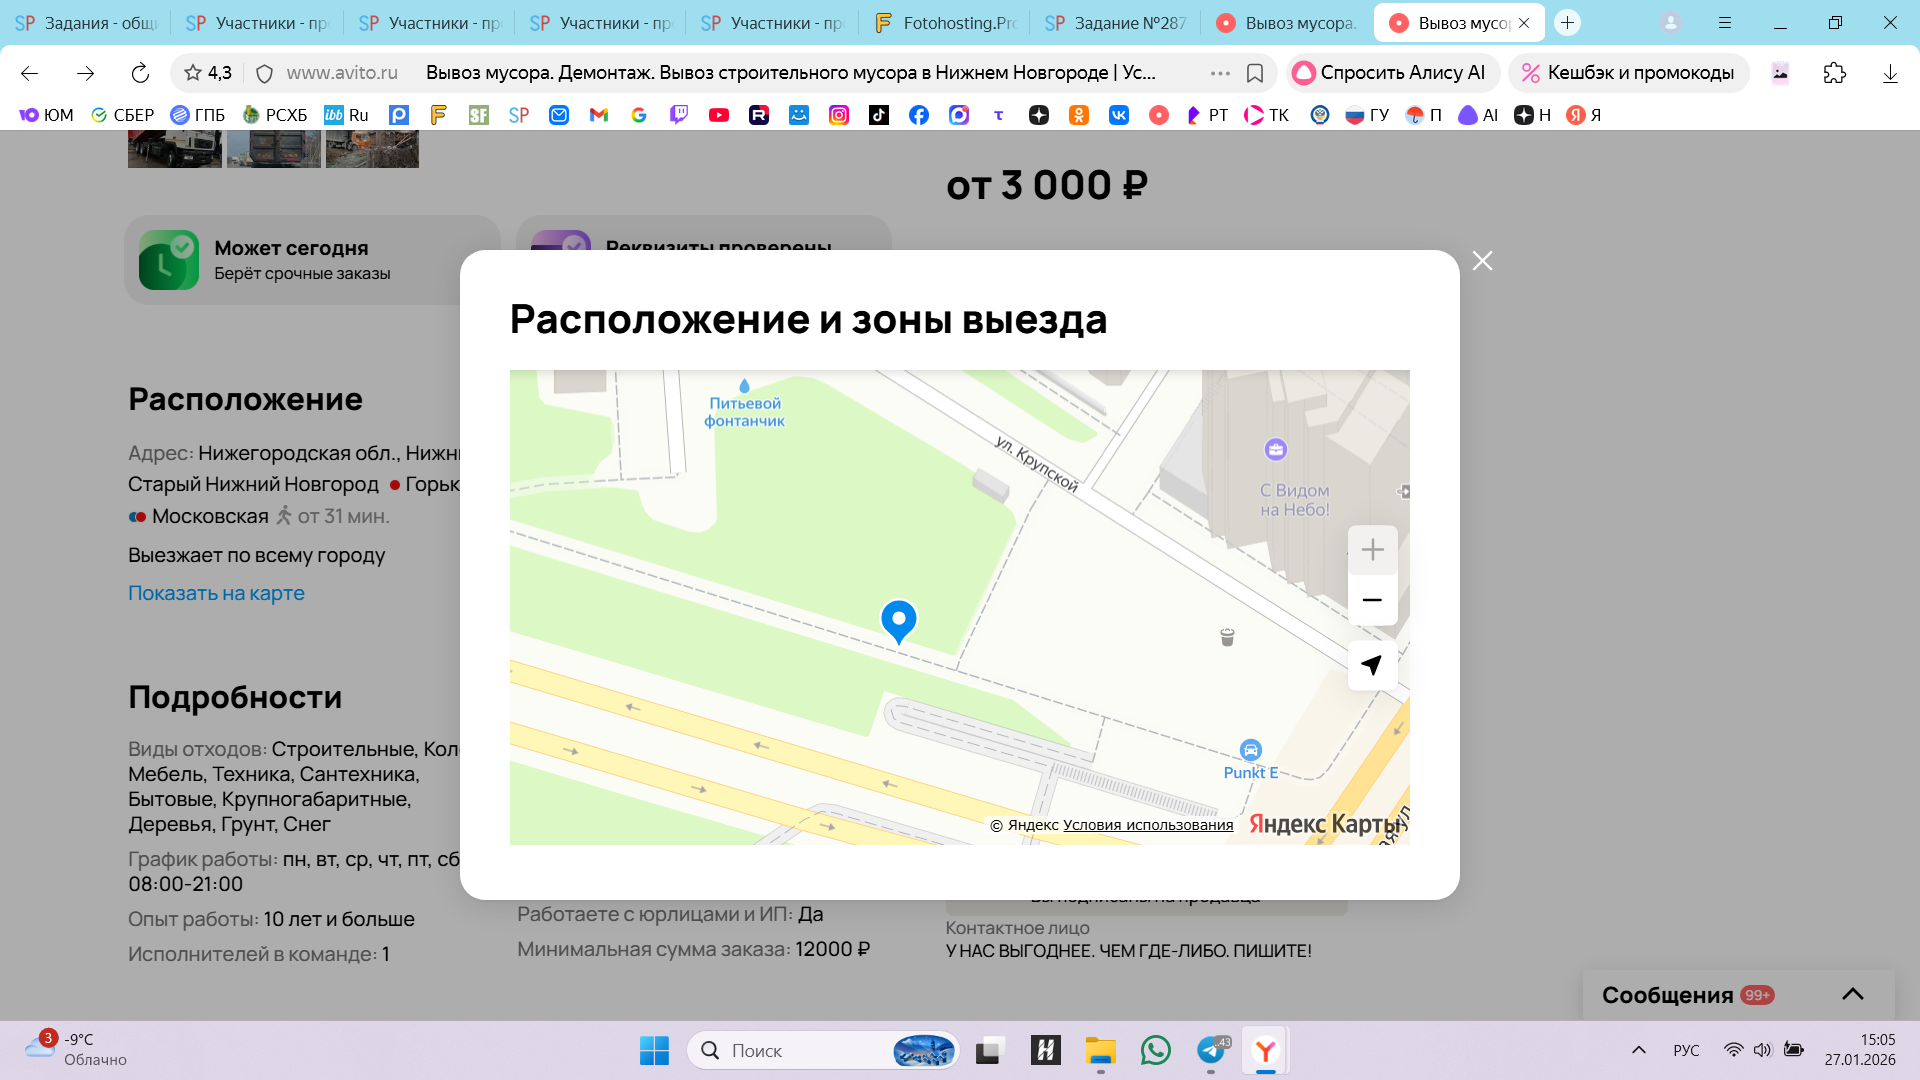Open browser downloads arrow icon
Image resolution: width=1920 pixels, height=1080 pixels.
coord(1889,73)
